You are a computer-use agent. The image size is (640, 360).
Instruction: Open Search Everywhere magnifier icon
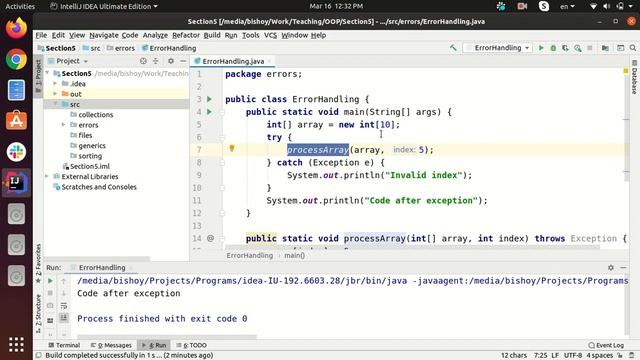633,48
